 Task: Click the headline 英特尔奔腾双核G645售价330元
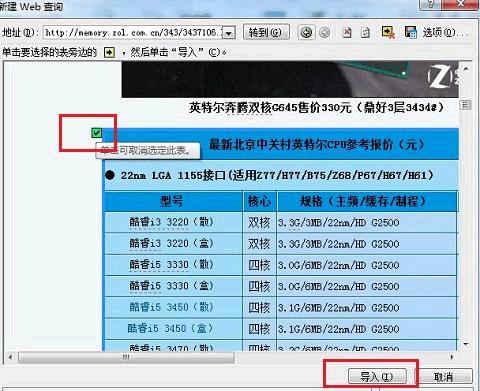click(270, 108)
